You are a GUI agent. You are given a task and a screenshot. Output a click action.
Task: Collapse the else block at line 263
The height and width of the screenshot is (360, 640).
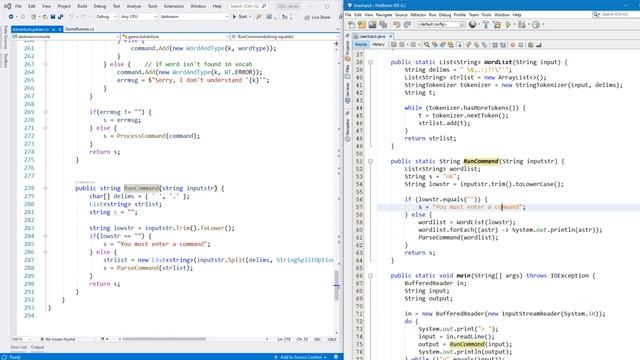coord(45,64)
